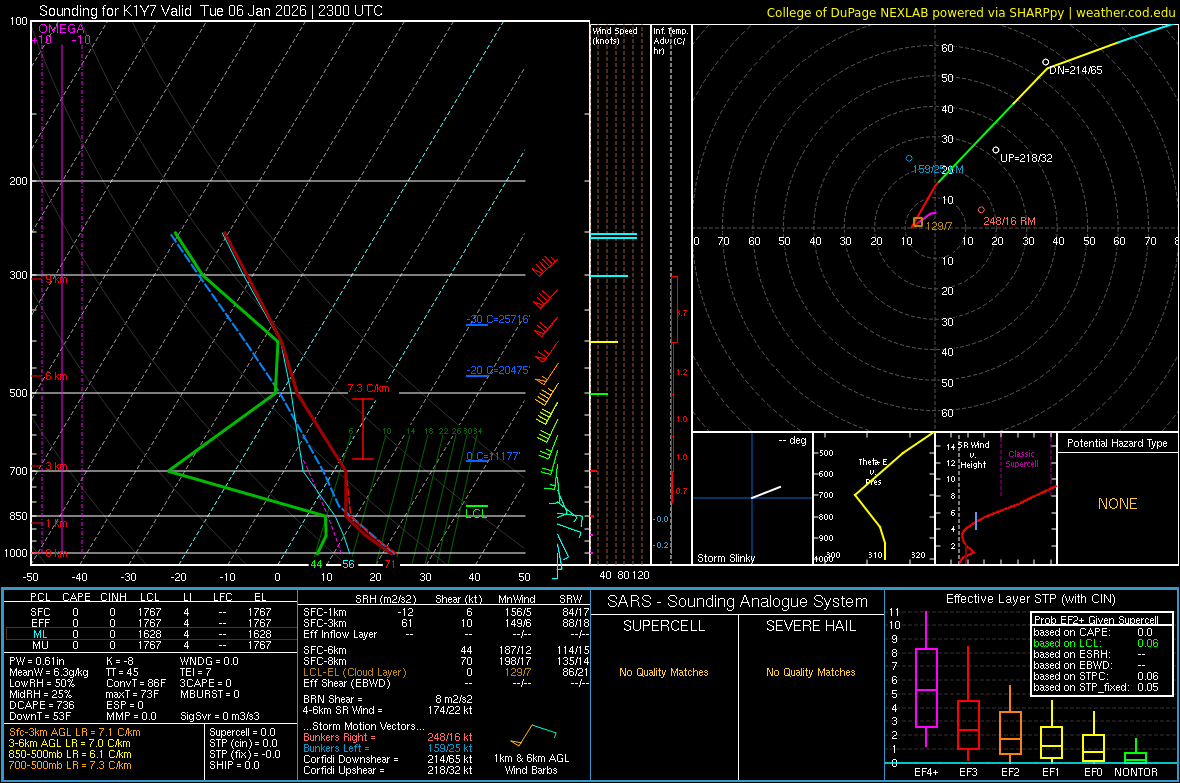Click the 248/16 RM label
This screenshot has width=1180, height=783.
tap(1009, 221)
